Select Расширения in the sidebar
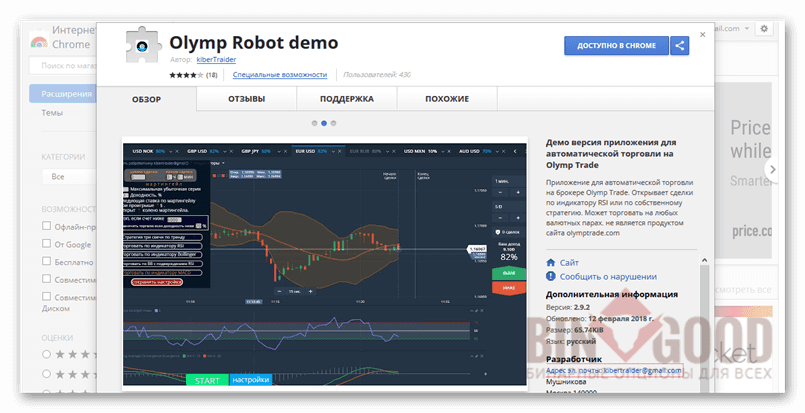The width and height of the screenshot is (805, 413). (63, 94)
